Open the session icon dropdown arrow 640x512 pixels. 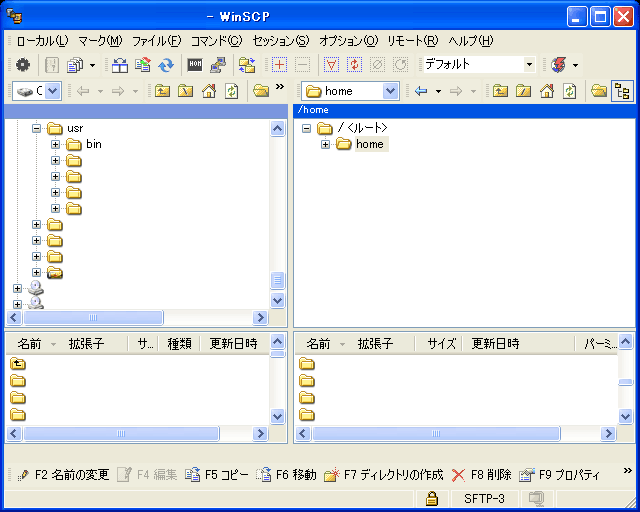point(576,65)
